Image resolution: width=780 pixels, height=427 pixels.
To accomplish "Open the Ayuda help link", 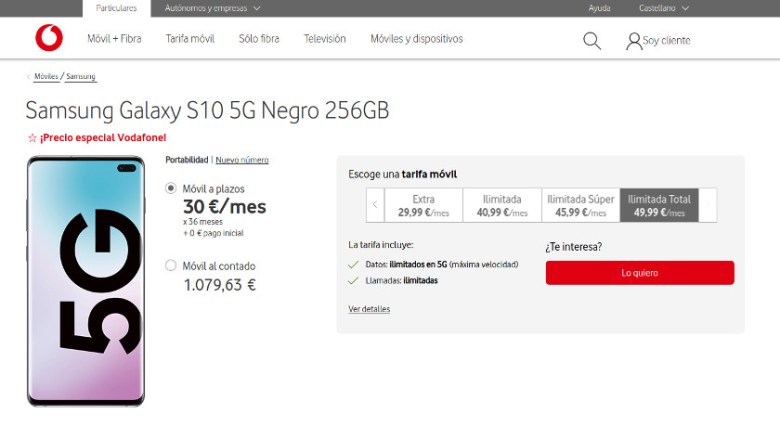I will 599,8.
